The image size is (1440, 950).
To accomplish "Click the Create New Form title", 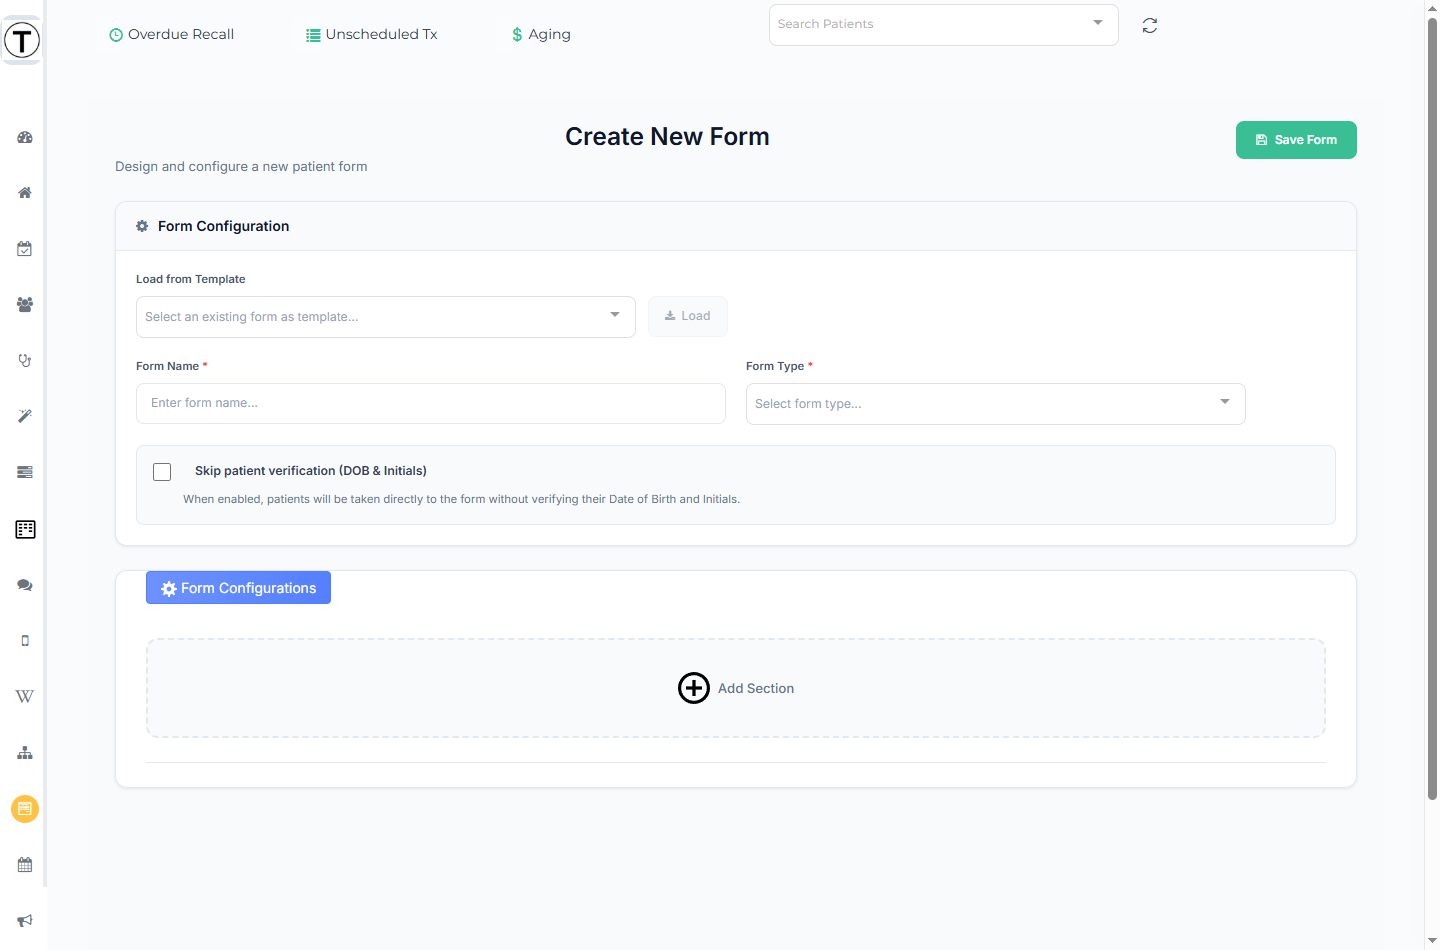I will coord(667,137).
